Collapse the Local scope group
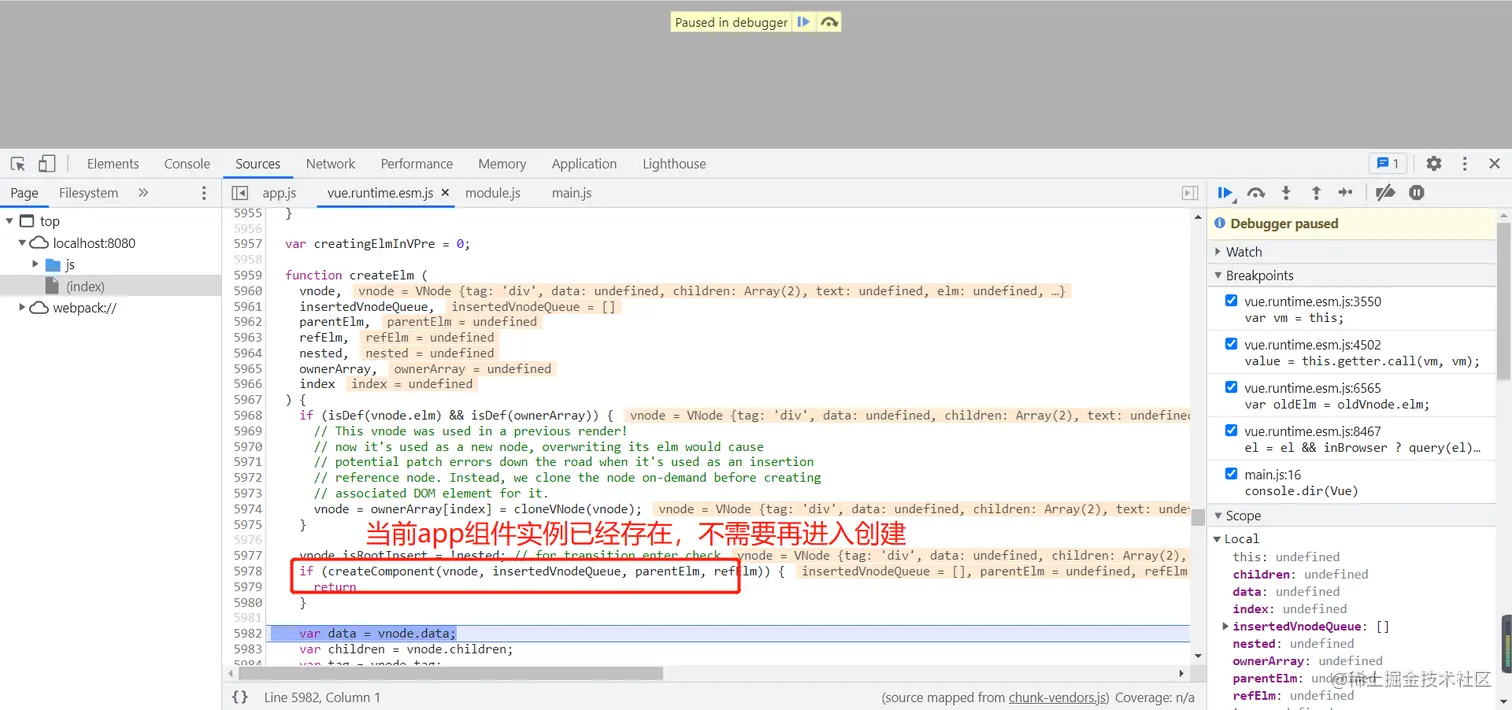The image size is (1512, 710). click(1218, 539)
